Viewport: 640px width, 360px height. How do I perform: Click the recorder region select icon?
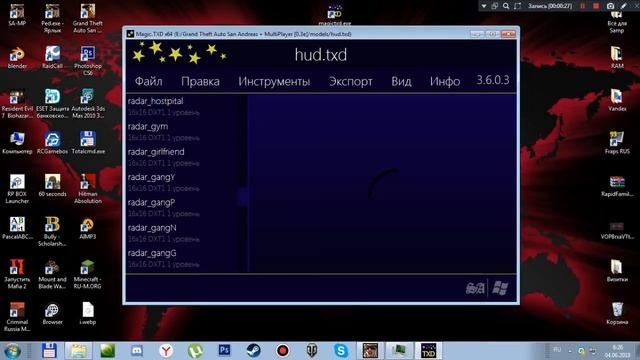point(518,6)
